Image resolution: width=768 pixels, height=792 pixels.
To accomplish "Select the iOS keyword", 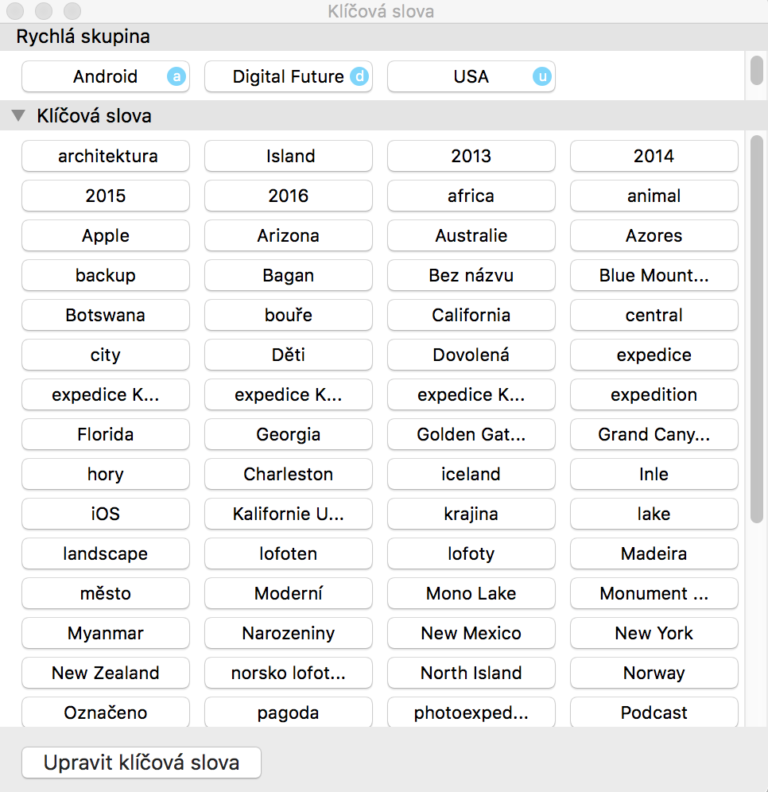I will coord(106,514).
